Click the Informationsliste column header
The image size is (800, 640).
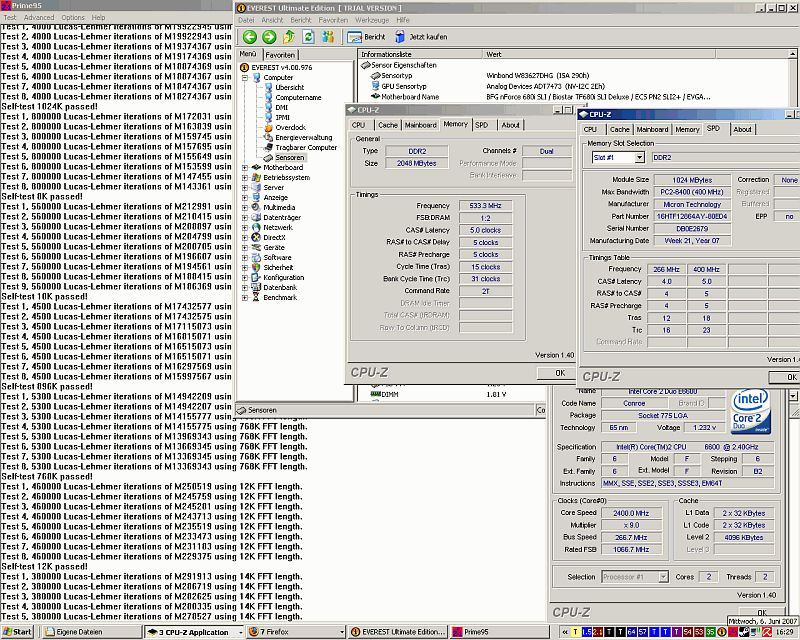click(x=420, y=54)
